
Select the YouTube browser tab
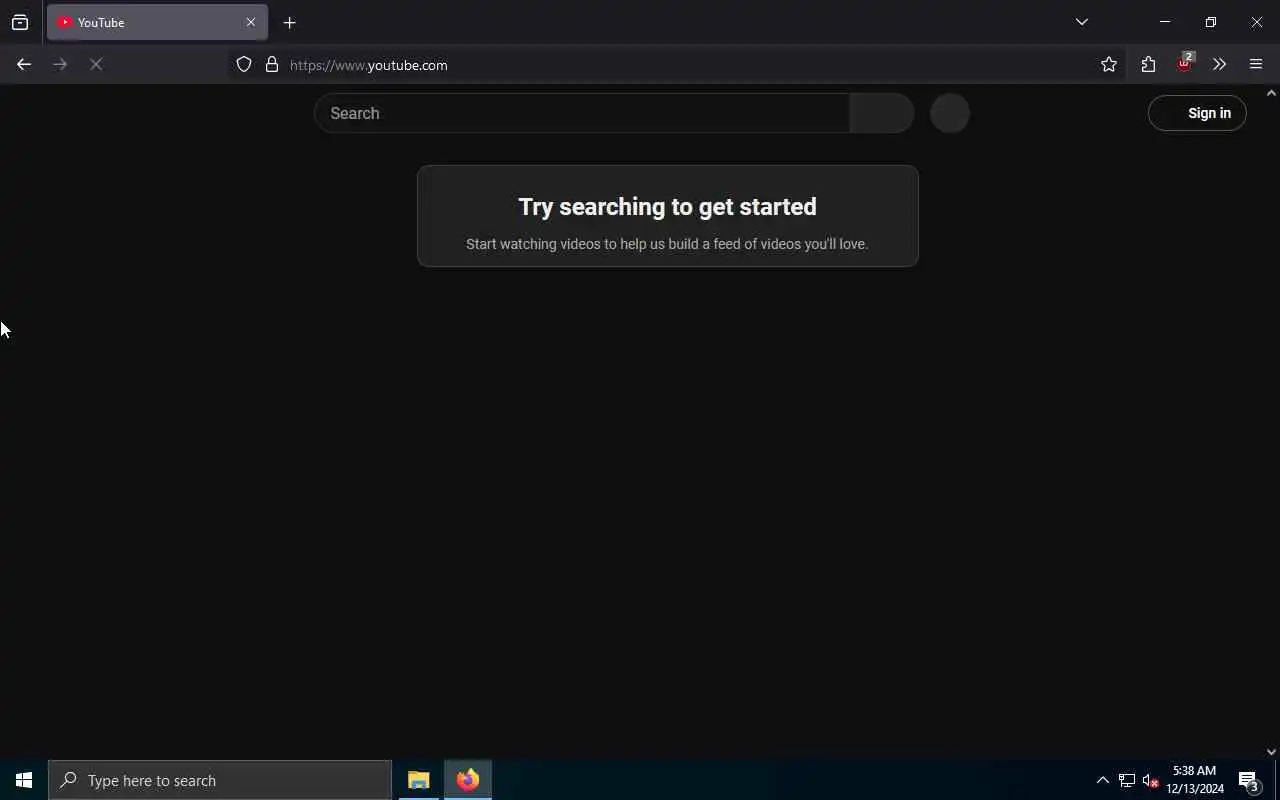[x=157, y=22]
